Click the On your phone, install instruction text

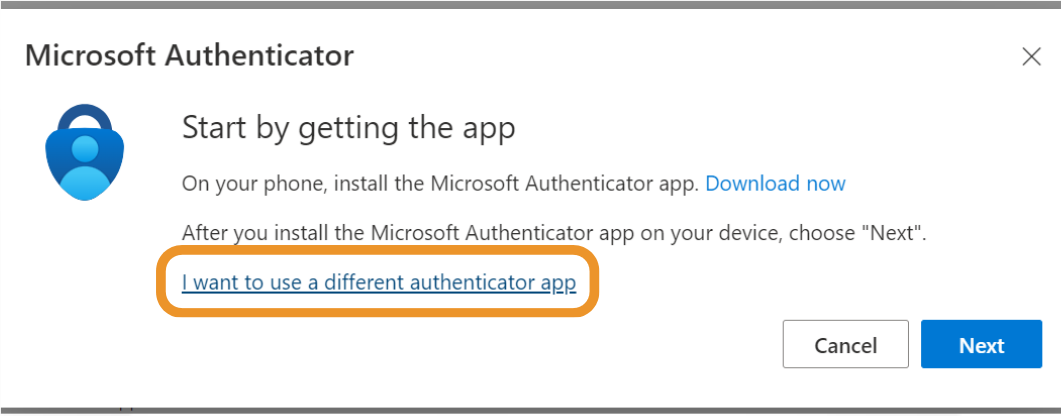pyautogui.click(x=440, y=183)
